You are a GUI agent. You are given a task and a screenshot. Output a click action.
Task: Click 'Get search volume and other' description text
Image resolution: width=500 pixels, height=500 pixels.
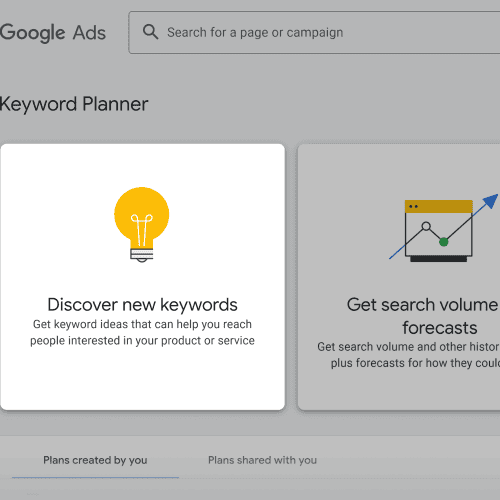pyautogui.click(x=409, y=355)
